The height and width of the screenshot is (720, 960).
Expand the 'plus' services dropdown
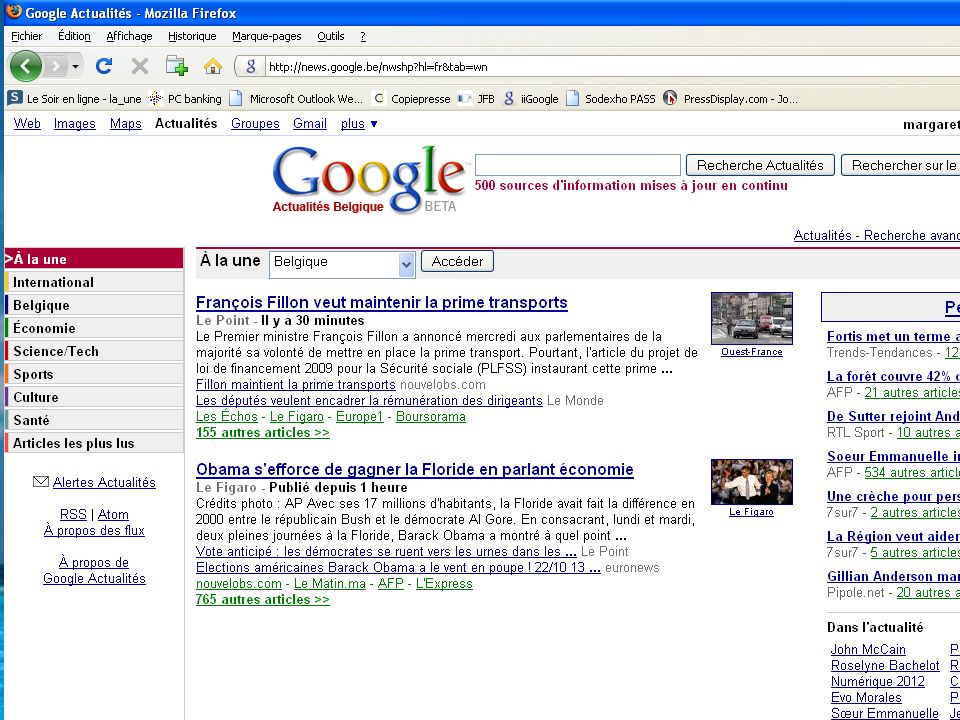coord(359,124)
